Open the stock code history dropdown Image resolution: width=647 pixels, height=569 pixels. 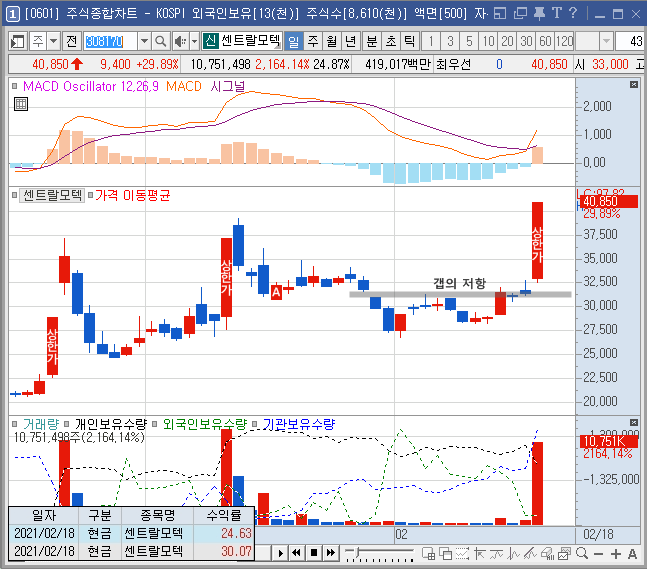(144, 41)
